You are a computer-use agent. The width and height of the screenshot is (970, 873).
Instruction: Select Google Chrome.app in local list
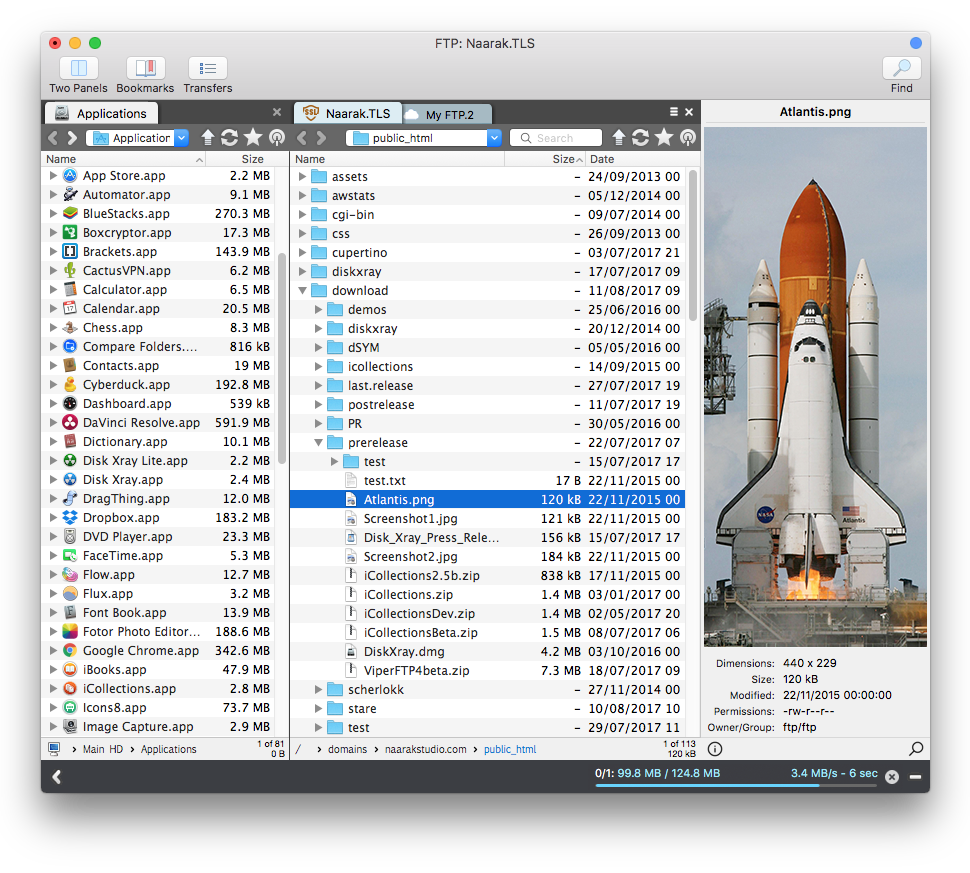(x=160, y=650)
